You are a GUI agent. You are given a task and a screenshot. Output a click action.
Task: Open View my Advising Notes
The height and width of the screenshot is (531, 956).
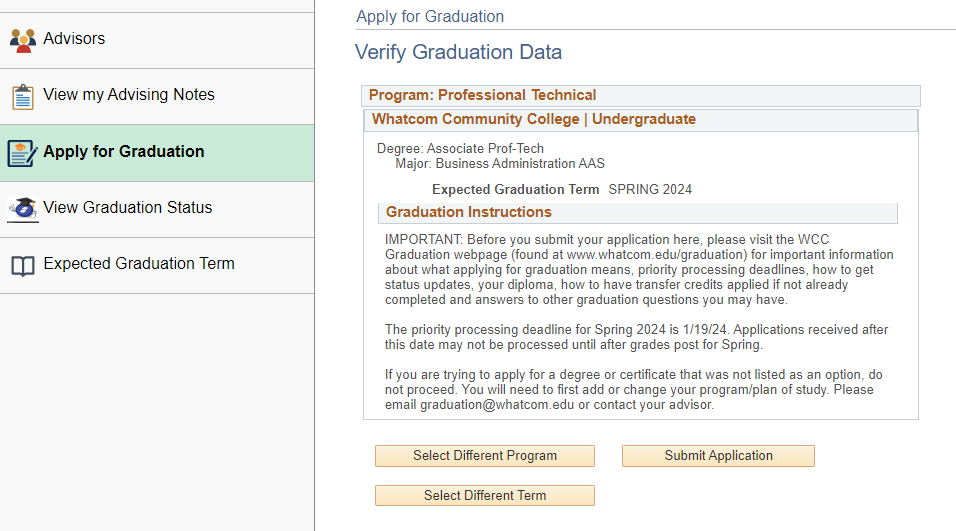point(157,96)
